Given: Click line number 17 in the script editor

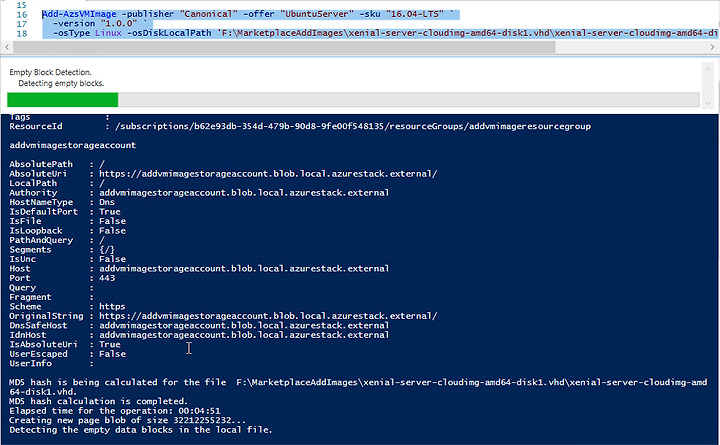Looking at the screenshot, I should point(22,24).
